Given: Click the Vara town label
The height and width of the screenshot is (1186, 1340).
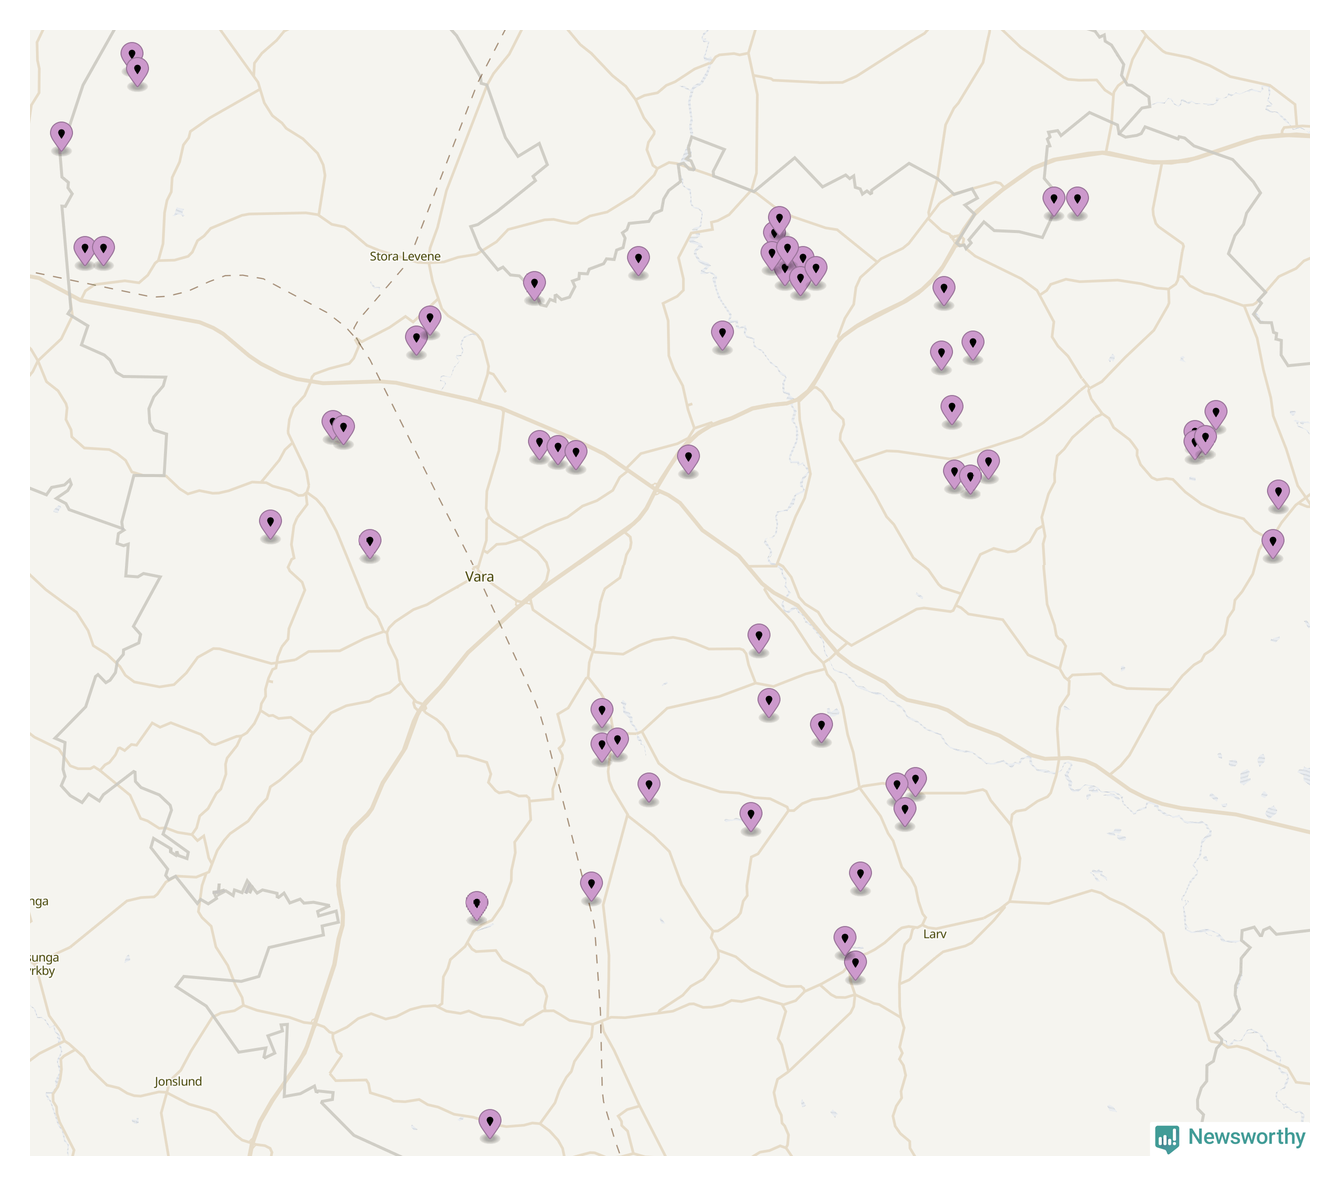Looking at the screenshot, I should pyautogui.click(x=479, y=577).
